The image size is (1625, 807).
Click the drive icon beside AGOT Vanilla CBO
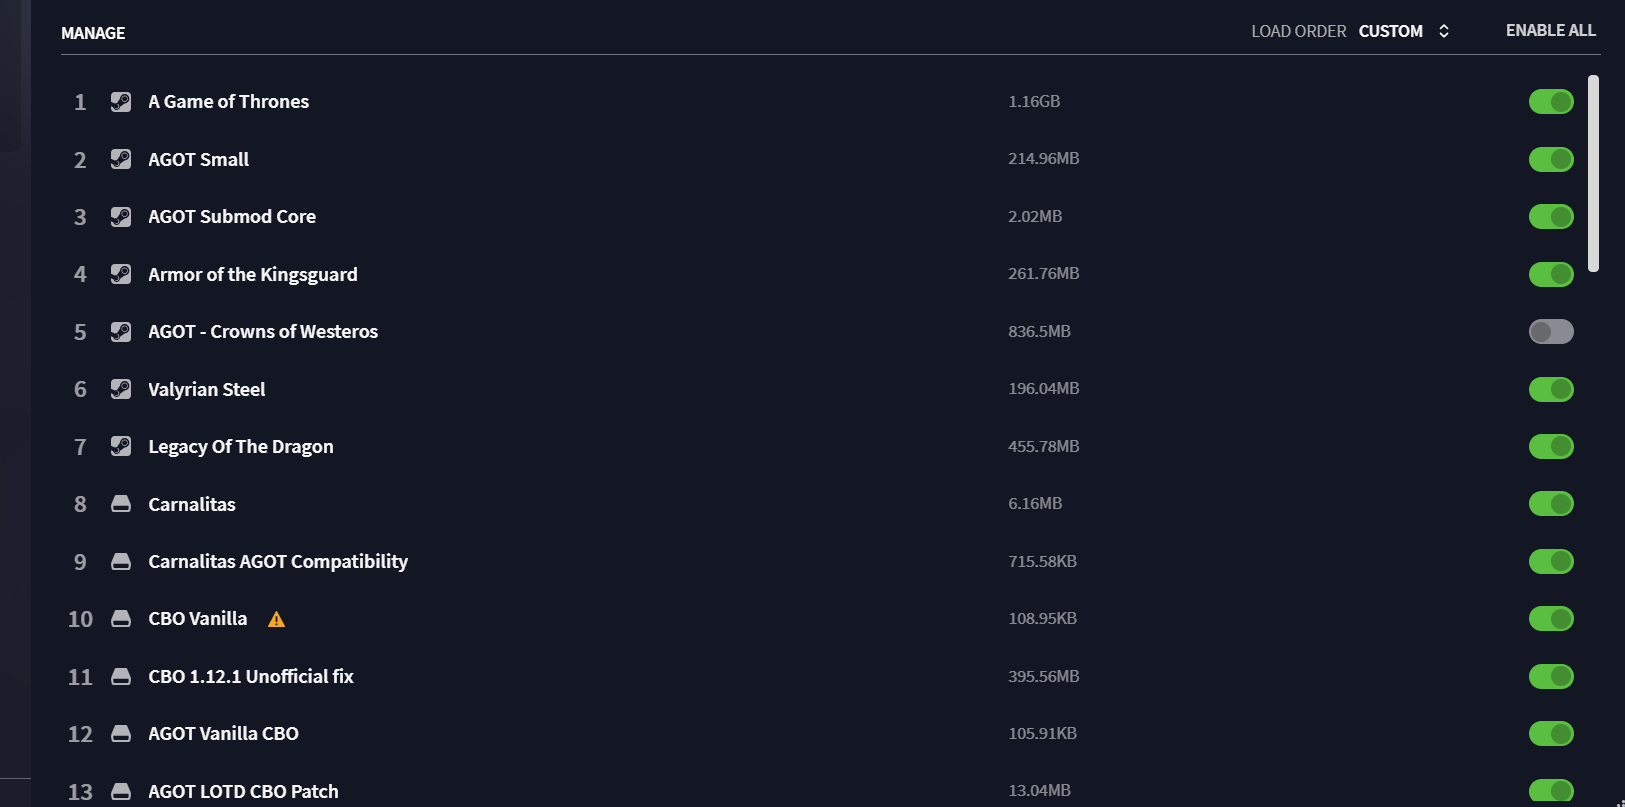[x=121, y=734]
